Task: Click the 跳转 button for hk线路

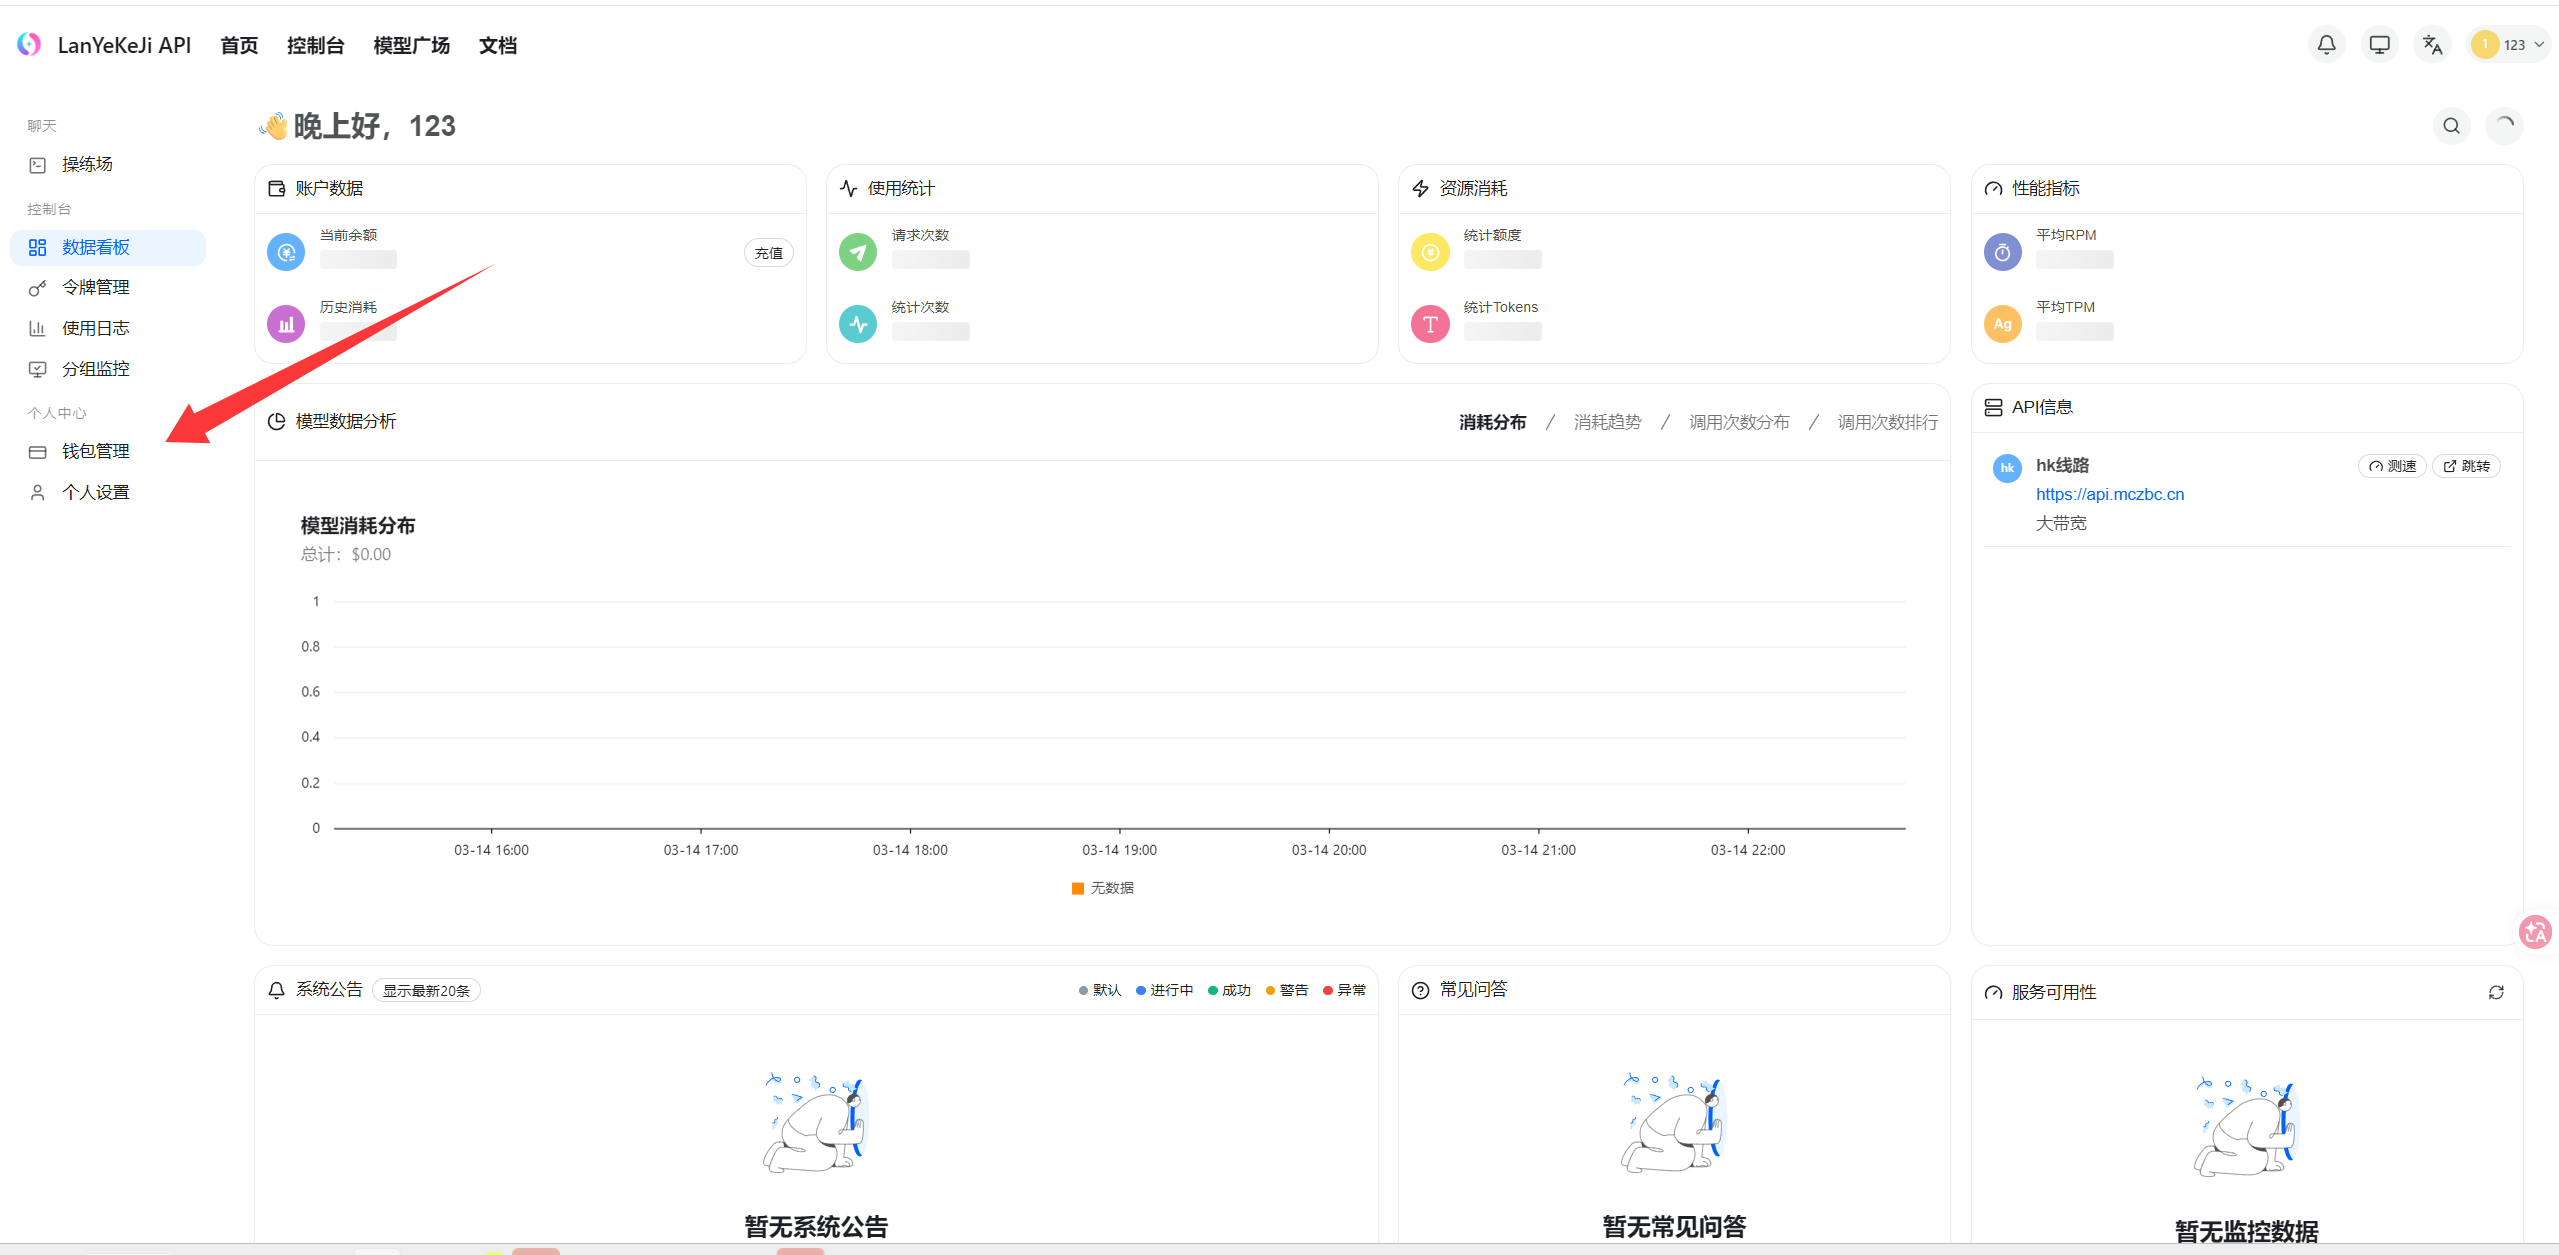Action: tap(2466, 467)
